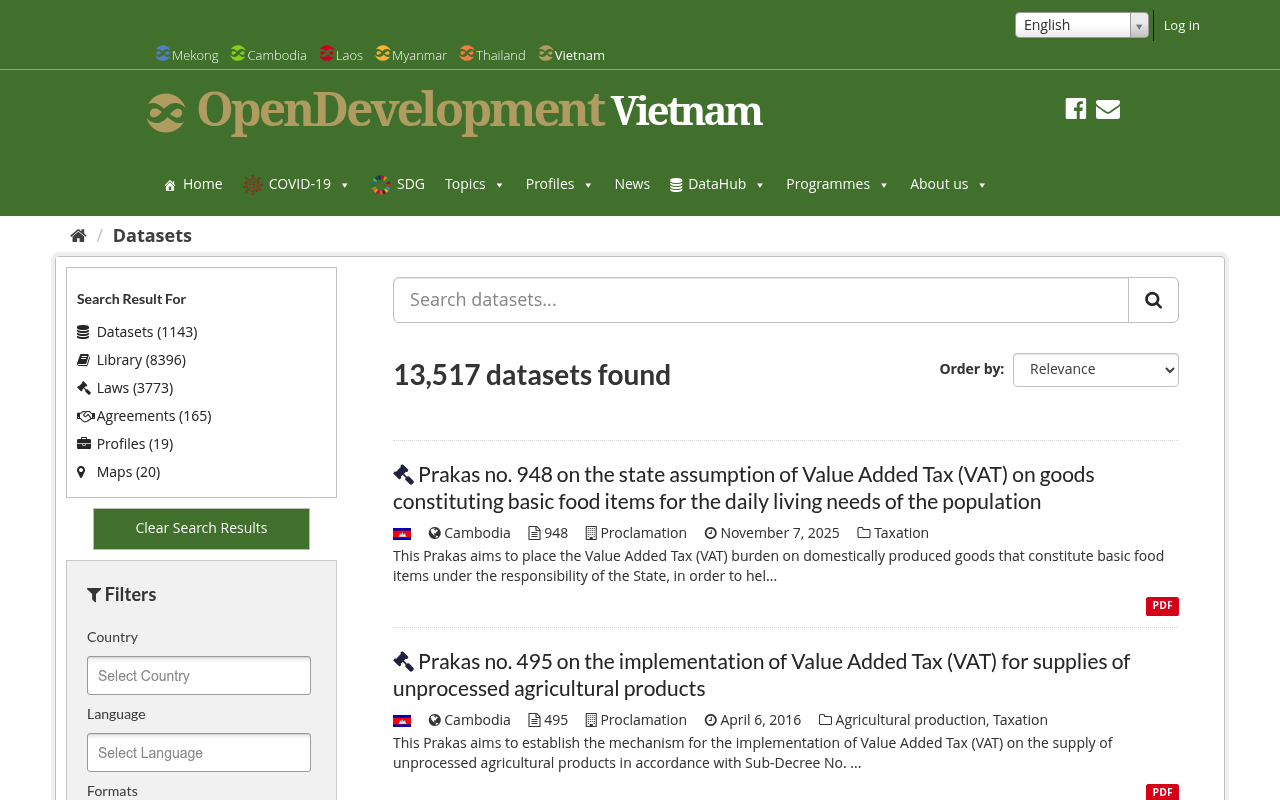Click the Laos site icon
This screenshot has width=1280, height=800.
[327, 53]
